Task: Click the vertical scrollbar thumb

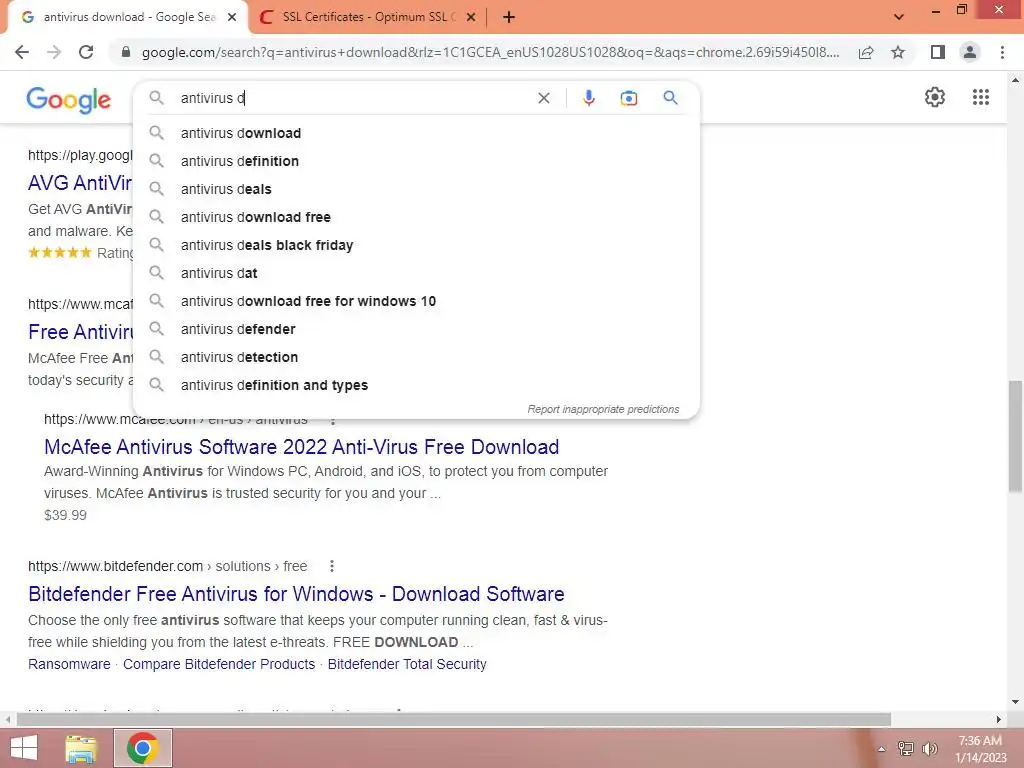Action: click(1015, 436)
